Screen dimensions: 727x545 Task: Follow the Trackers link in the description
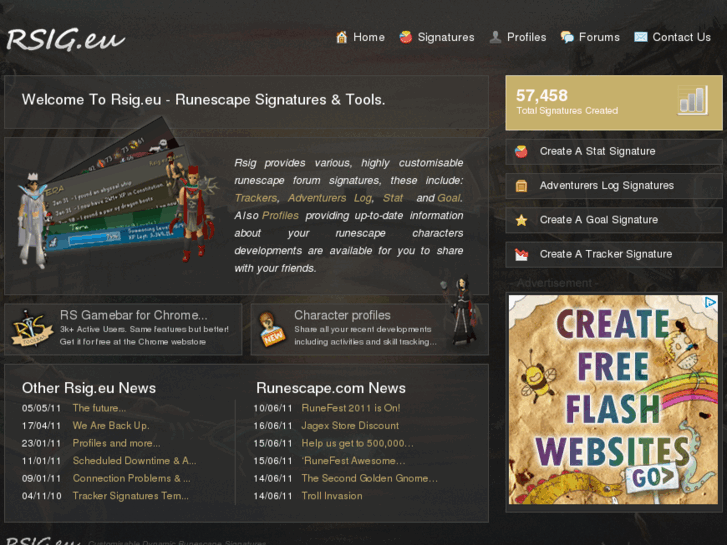(x=255, y=198)
